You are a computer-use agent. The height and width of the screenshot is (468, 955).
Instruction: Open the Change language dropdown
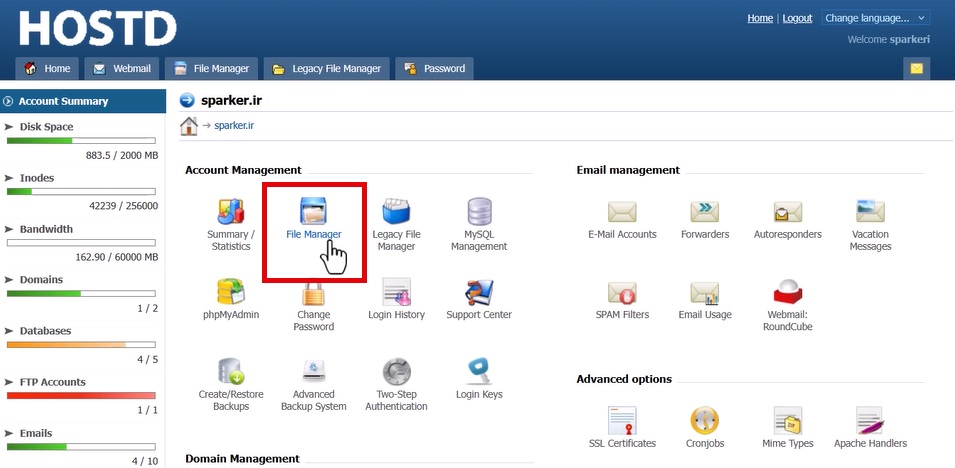tap(875, 18)
